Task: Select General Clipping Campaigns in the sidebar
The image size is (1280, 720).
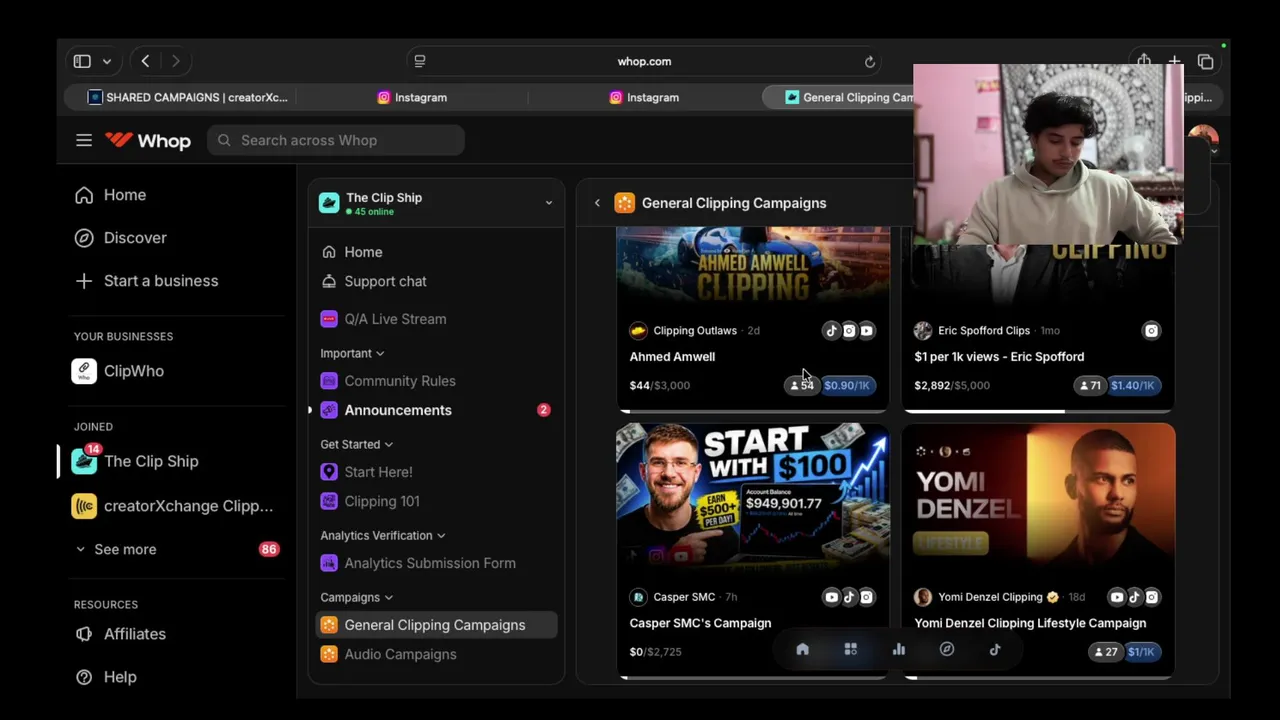Action: 435,625
